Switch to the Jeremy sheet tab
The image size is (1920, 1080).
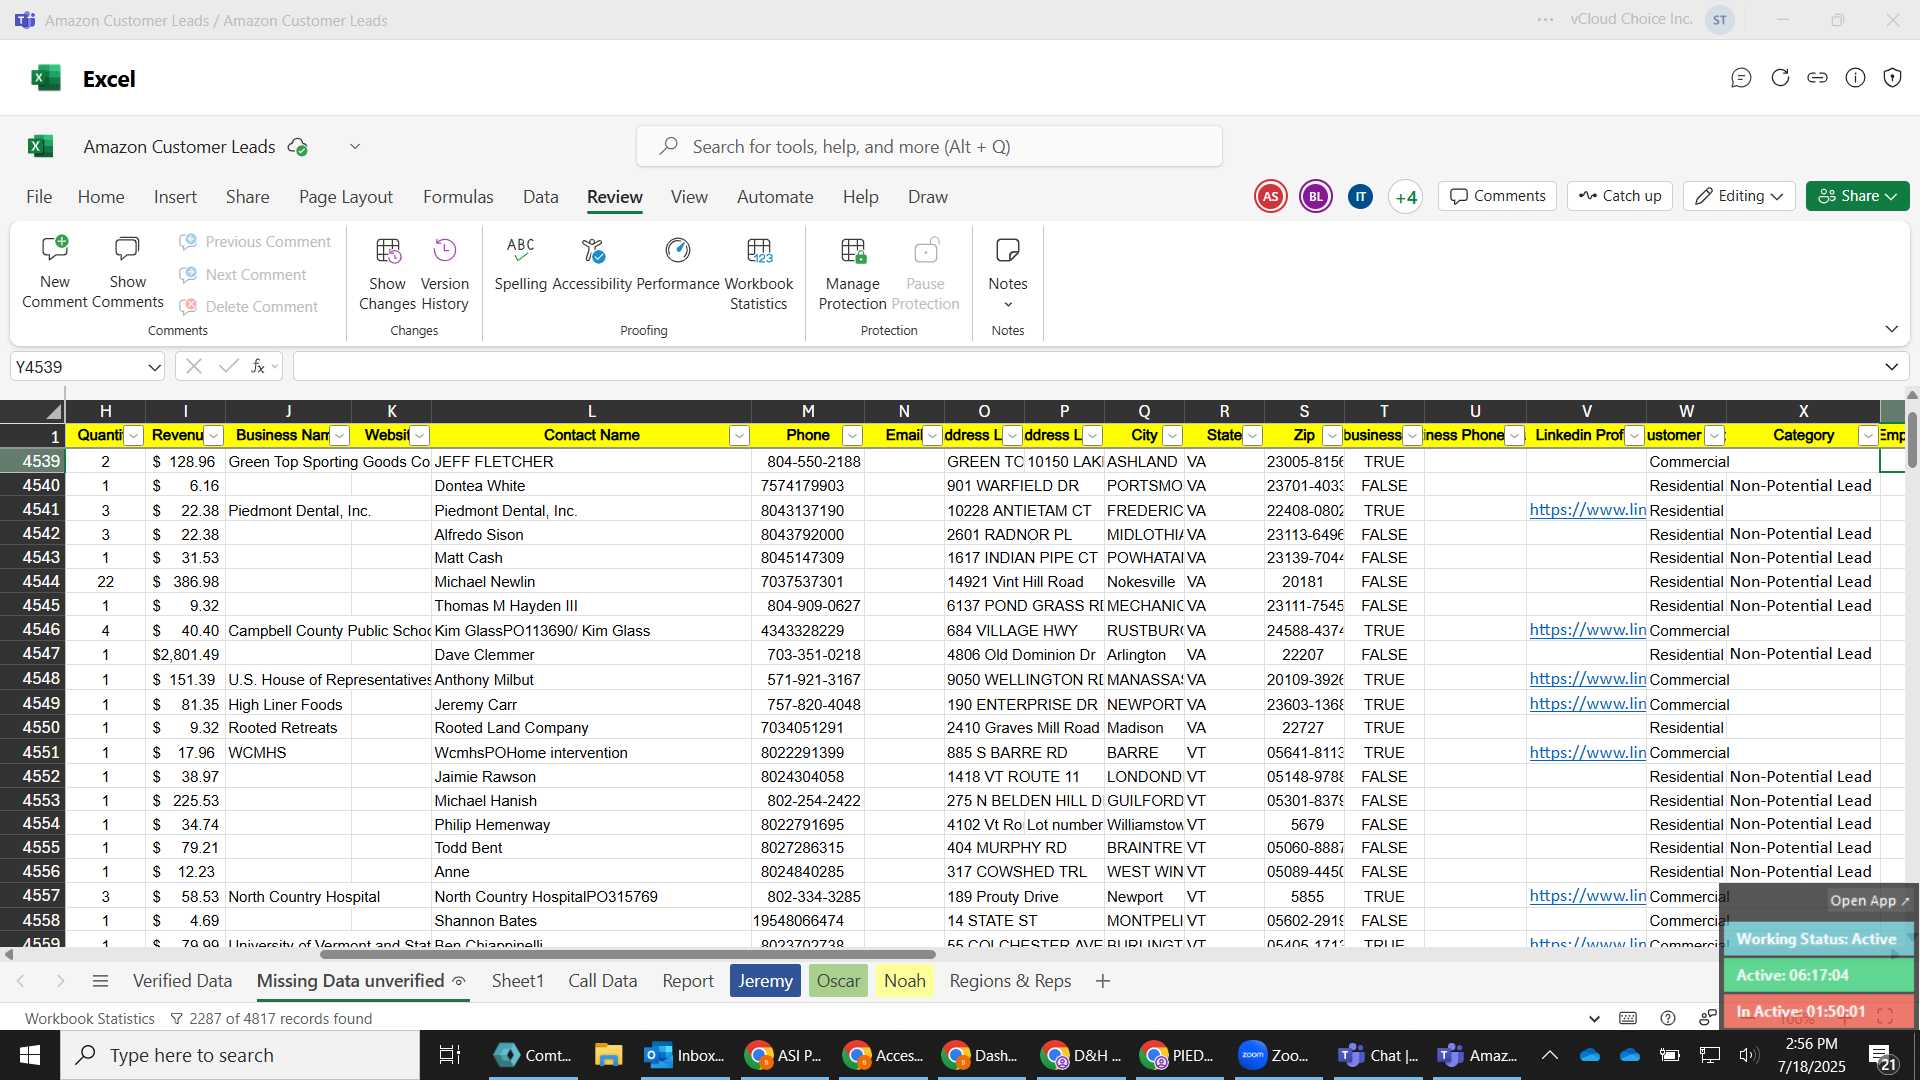[x=765, y=981]
